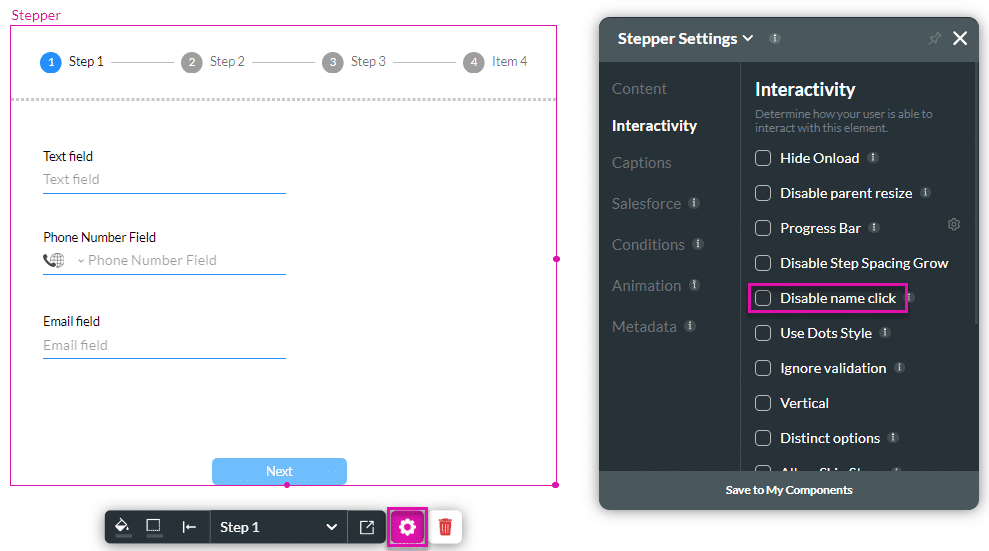Screen dimensions: 989x551
Task: Switch to Salesforce tab
Action: coord(647,204)
